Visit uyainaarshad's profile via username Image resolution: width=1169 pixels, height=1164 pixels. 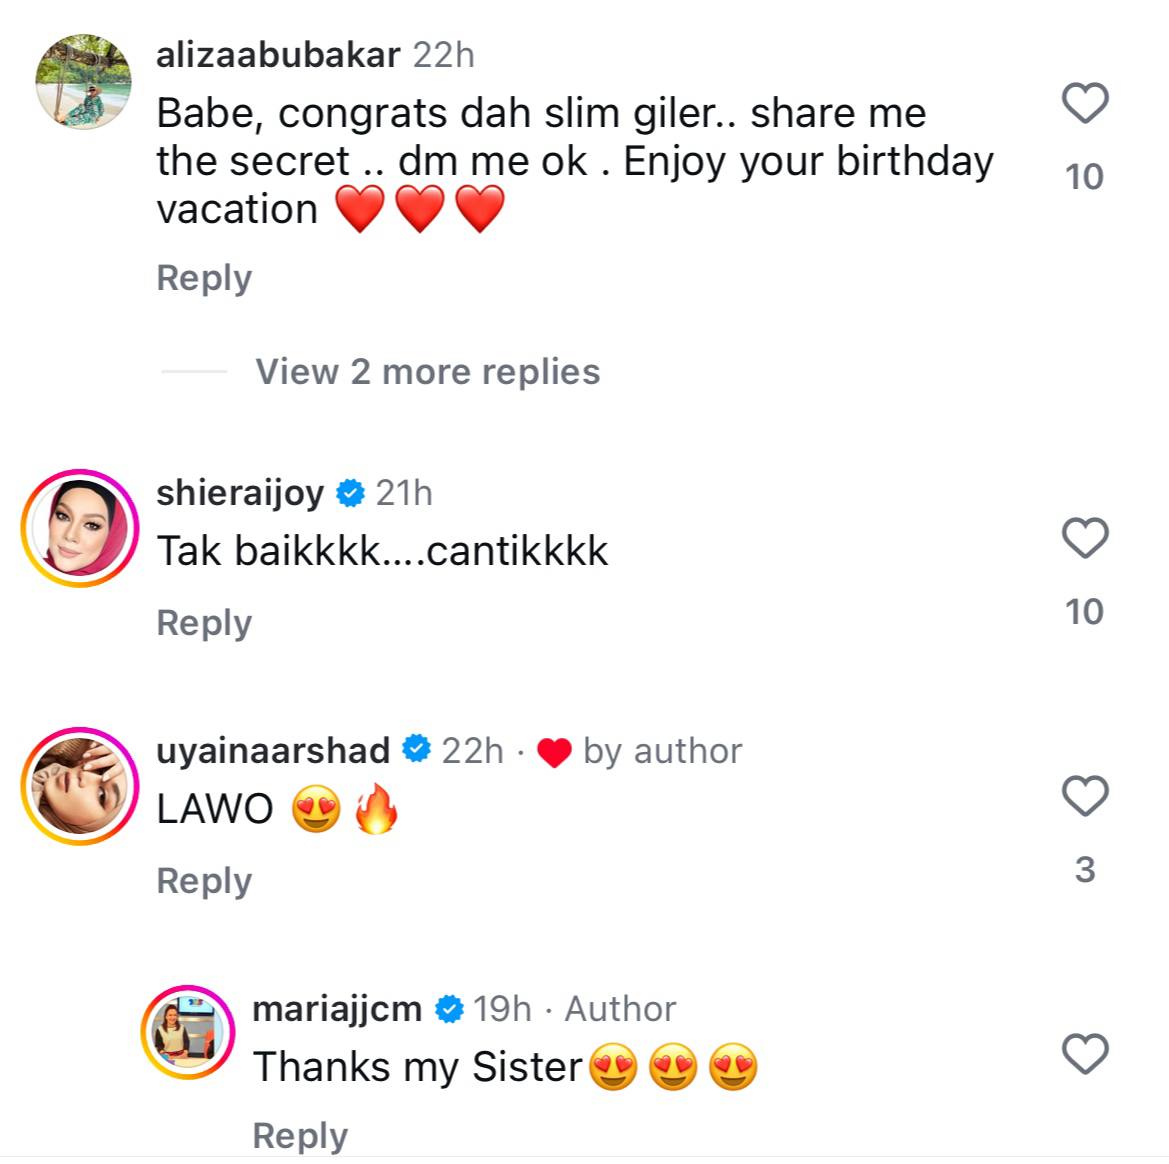(273, 751)
